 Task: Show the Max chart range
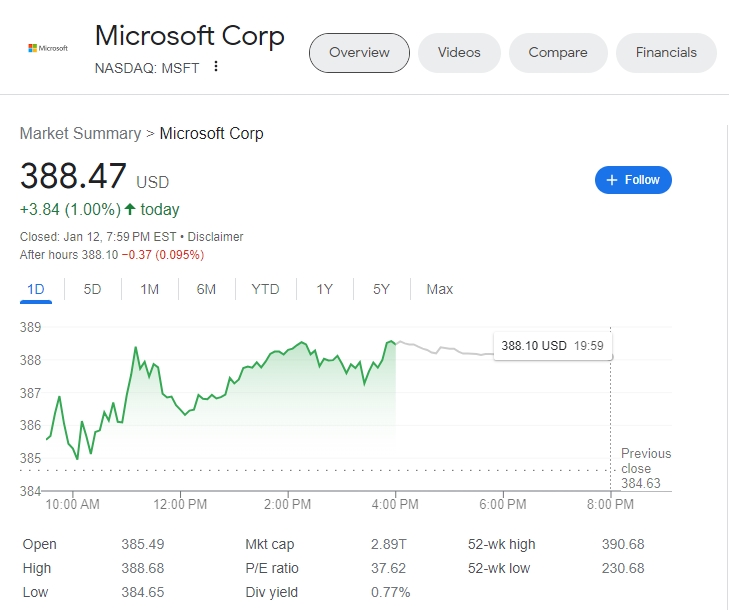[439, 289]
